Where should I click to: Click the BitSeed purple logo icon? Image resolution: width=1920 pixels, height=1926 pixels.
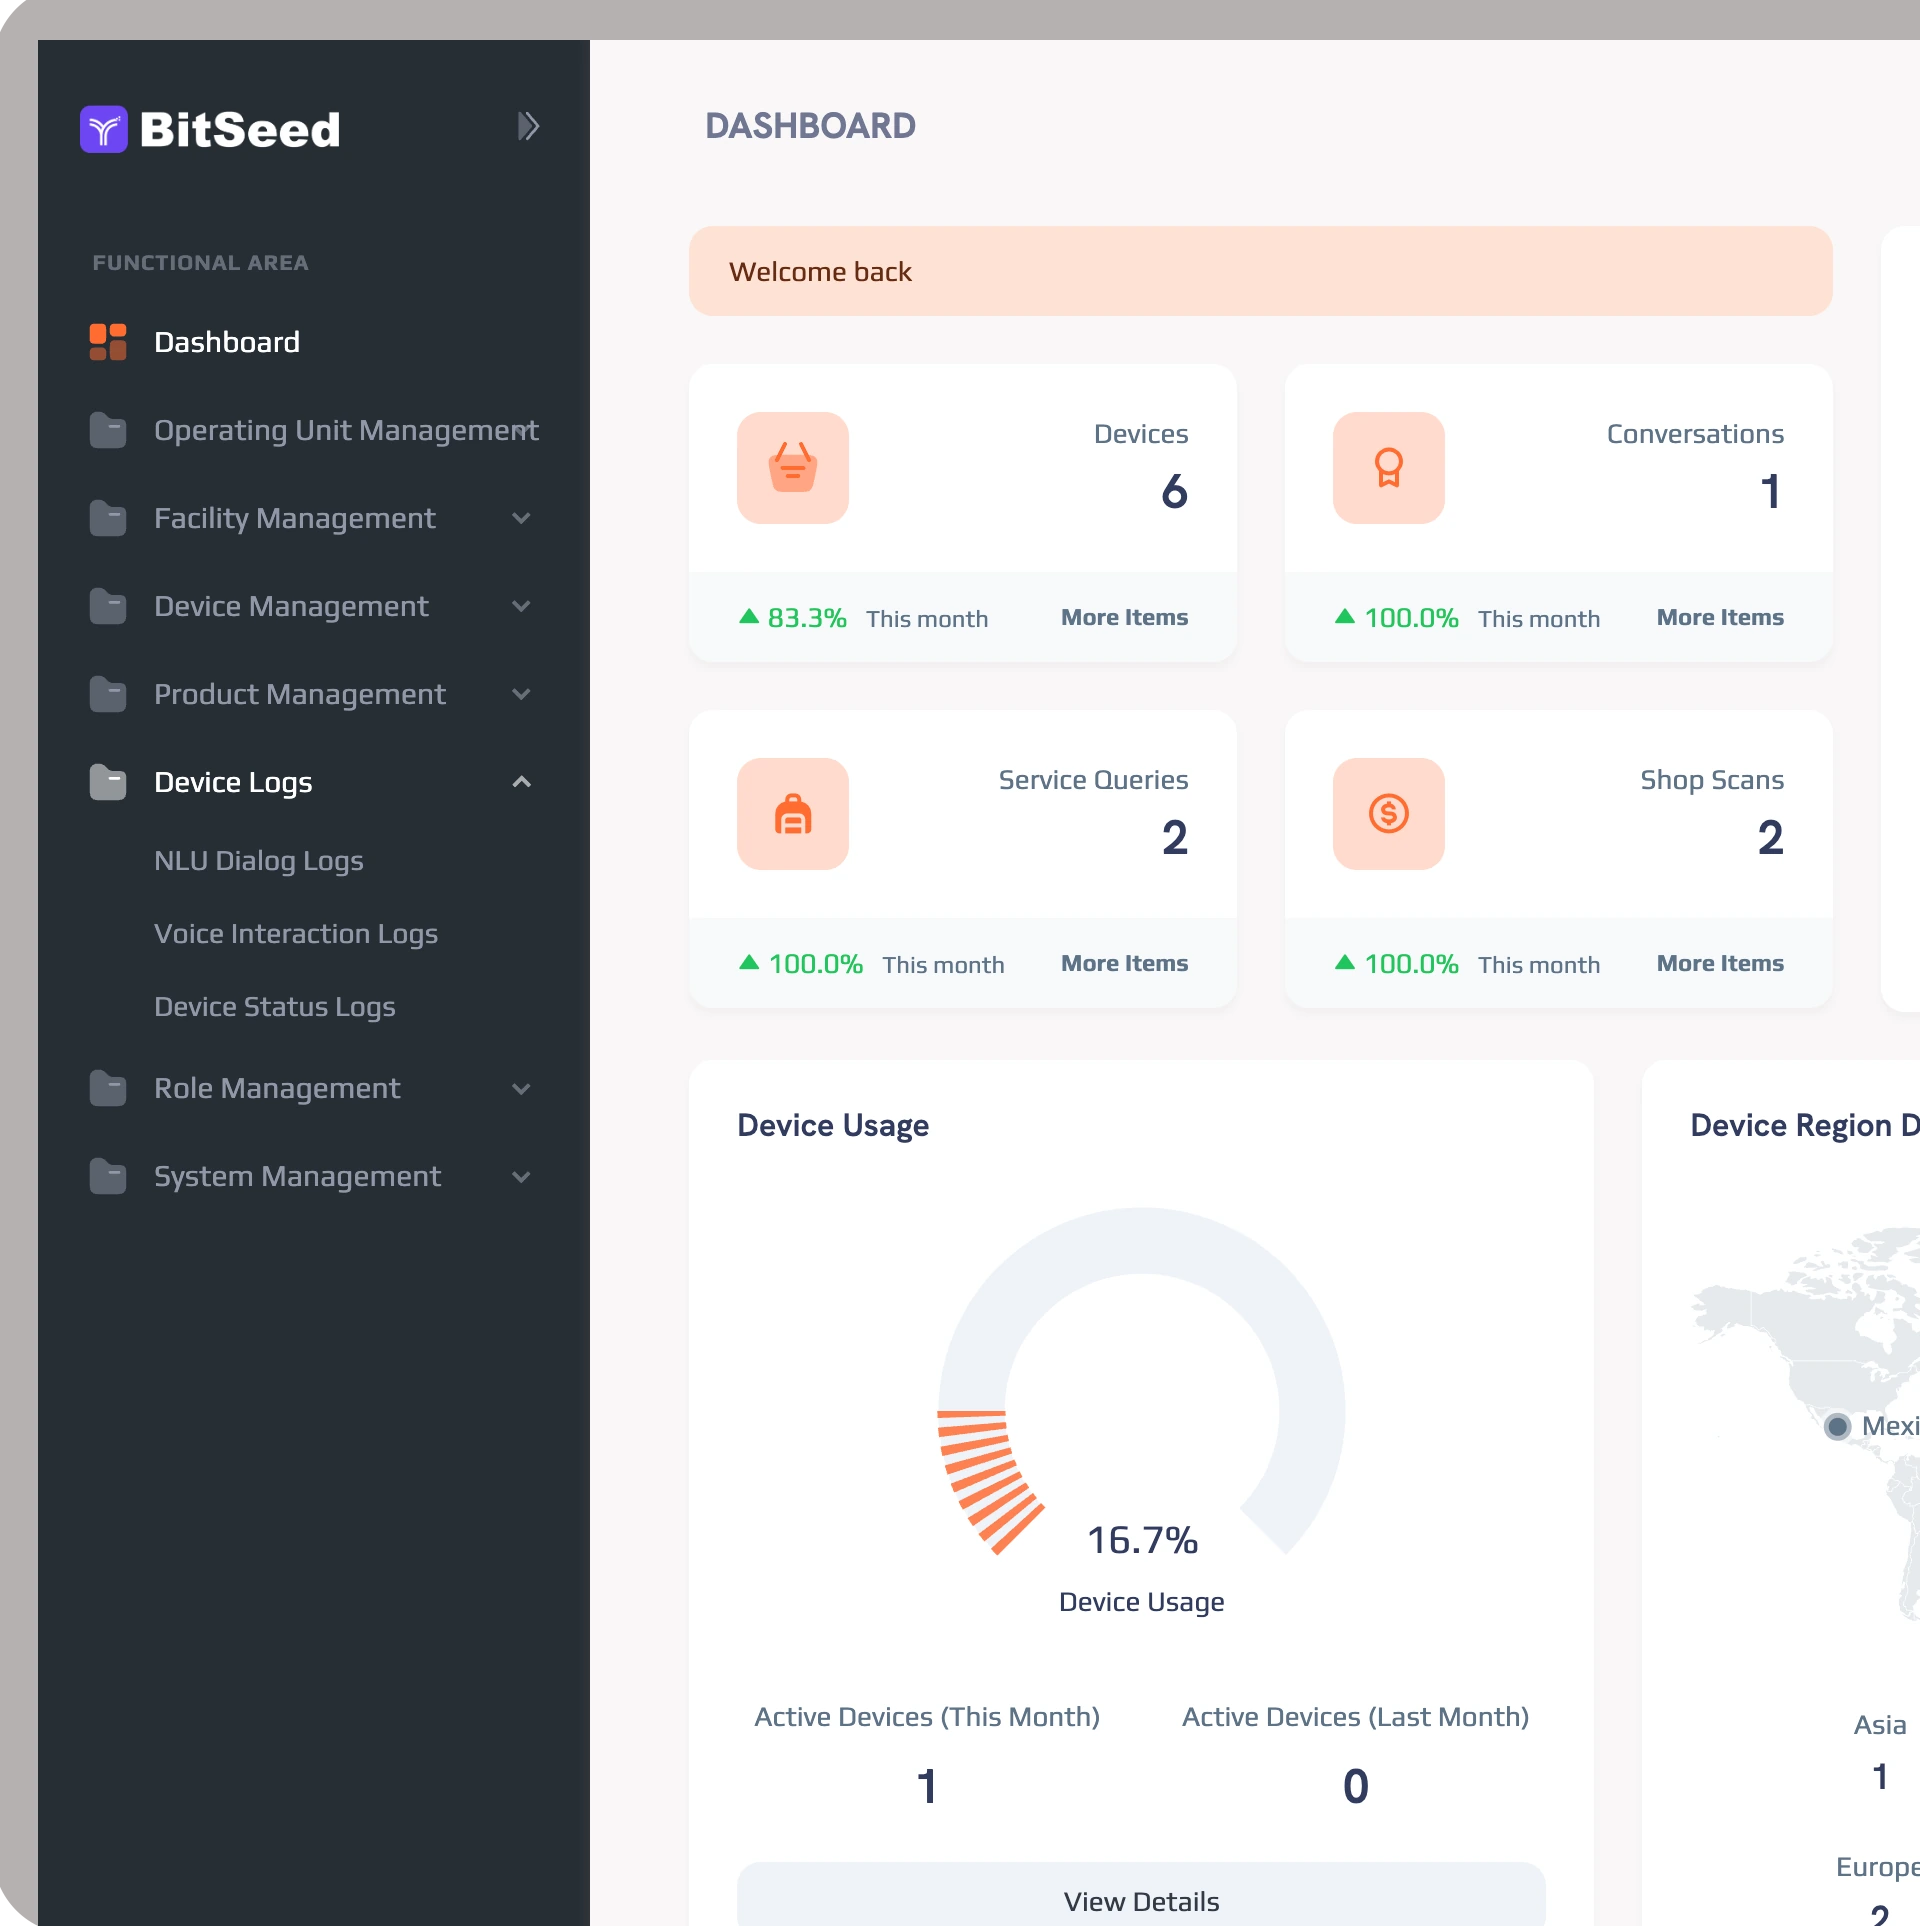pos(104,129)
